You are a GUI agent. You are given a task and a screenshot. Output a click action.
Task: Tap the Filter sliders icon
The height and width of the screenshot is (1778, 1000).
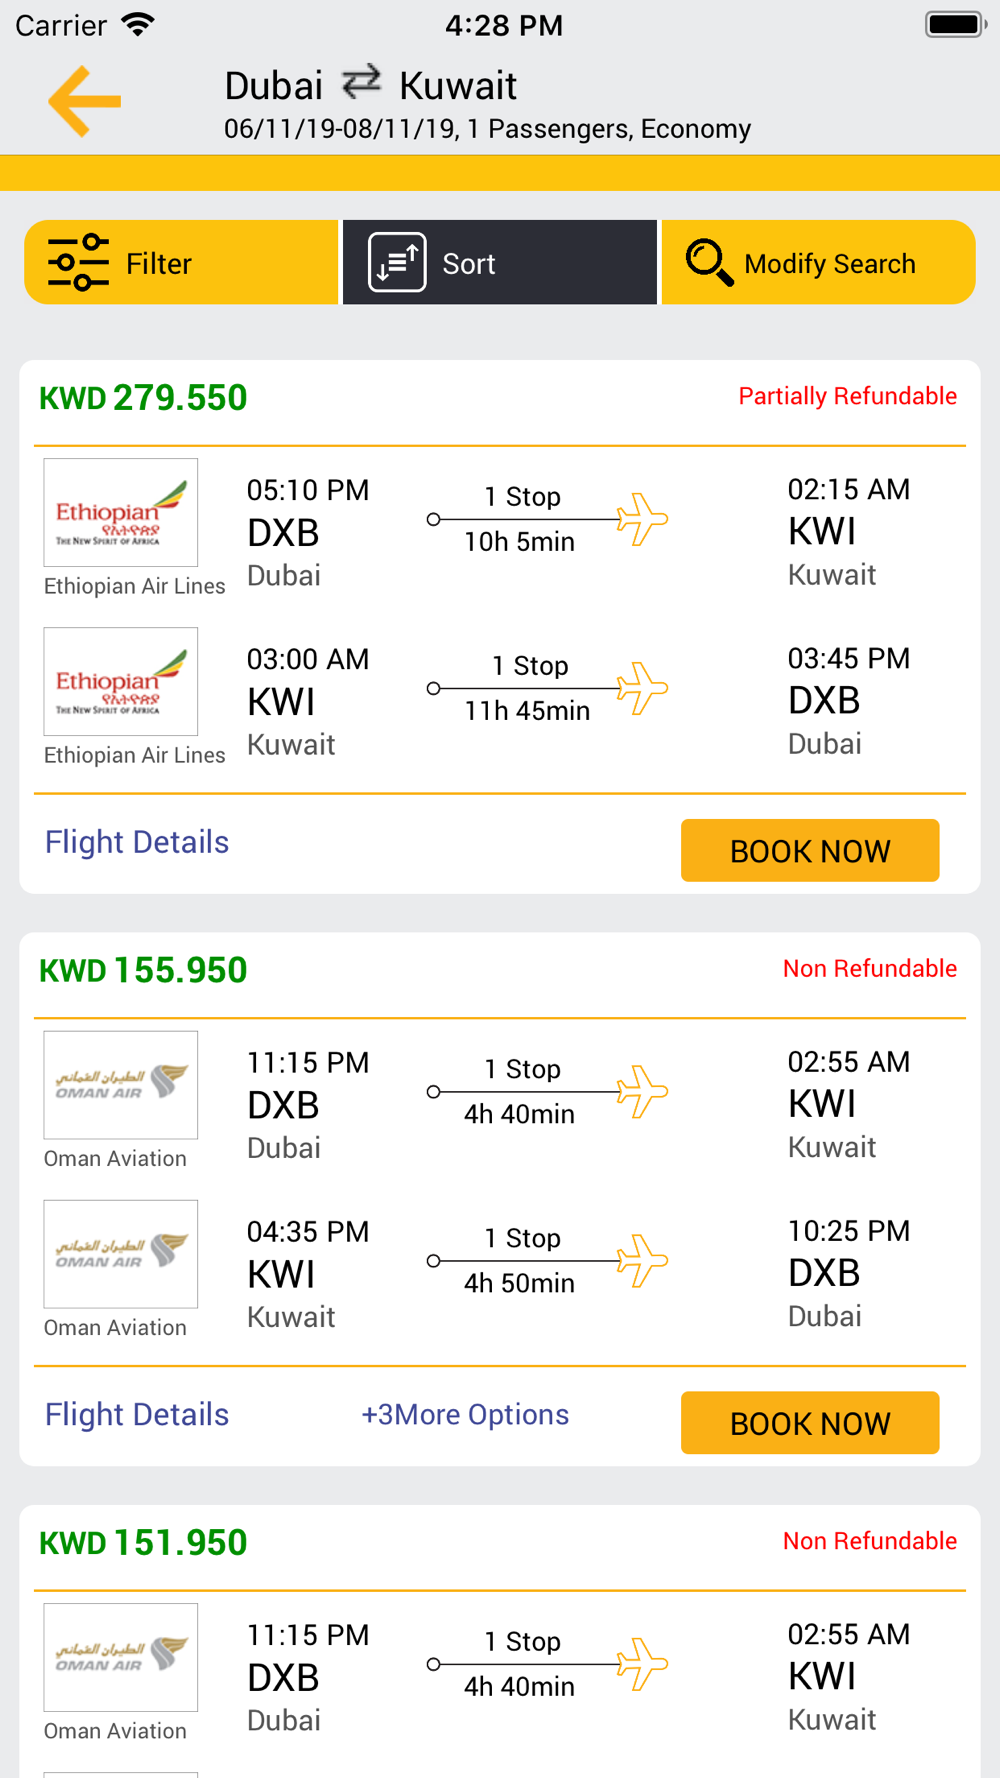pyautogui.click(x=78, y=262)
